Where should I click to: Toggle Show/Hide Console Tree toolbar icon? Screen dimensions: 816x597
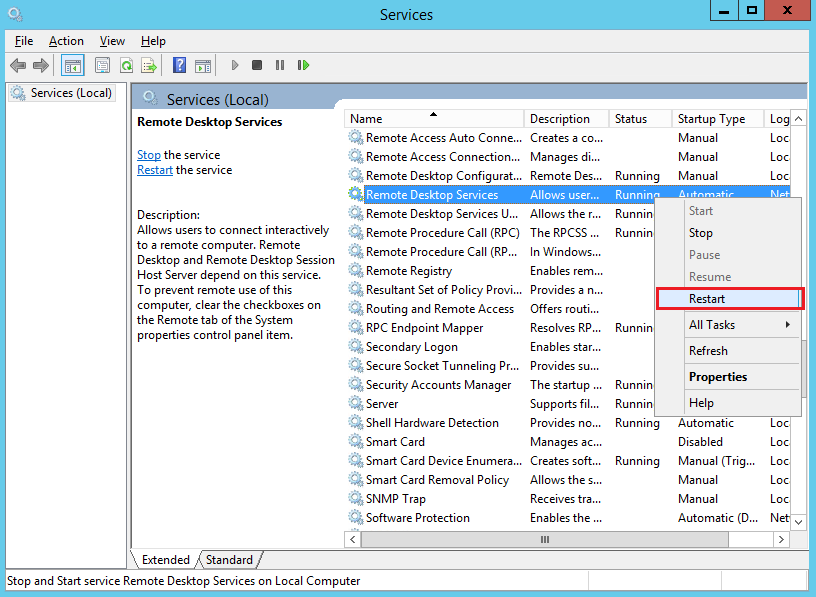(x=72, y=66)
